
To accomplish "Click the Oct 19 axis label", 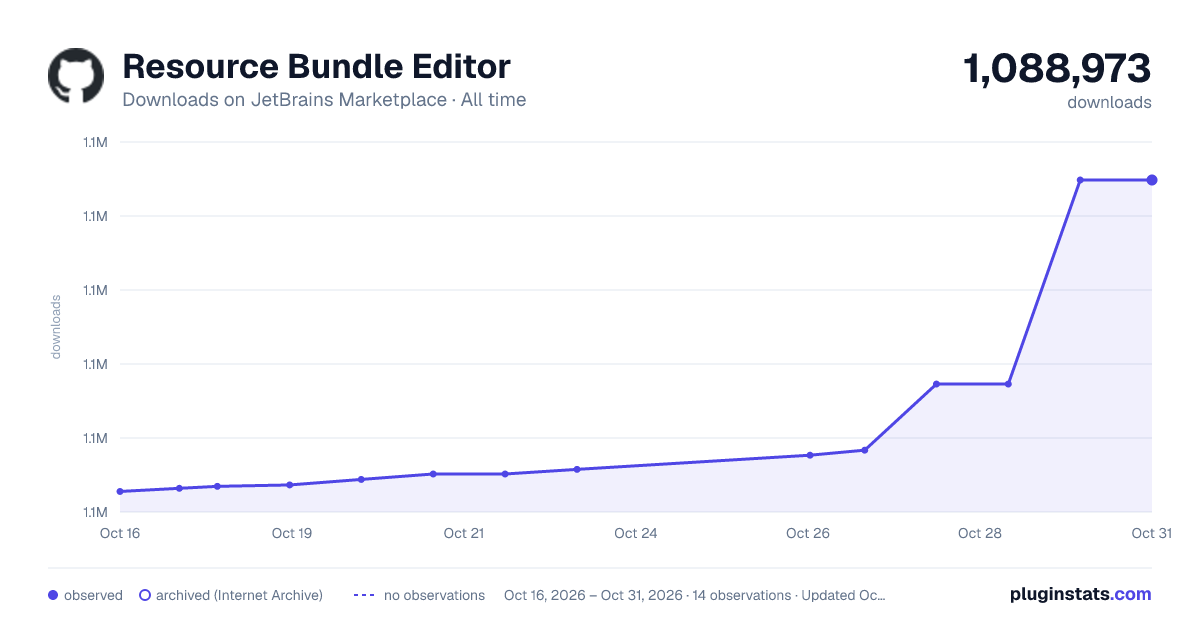I will [292, 533].
